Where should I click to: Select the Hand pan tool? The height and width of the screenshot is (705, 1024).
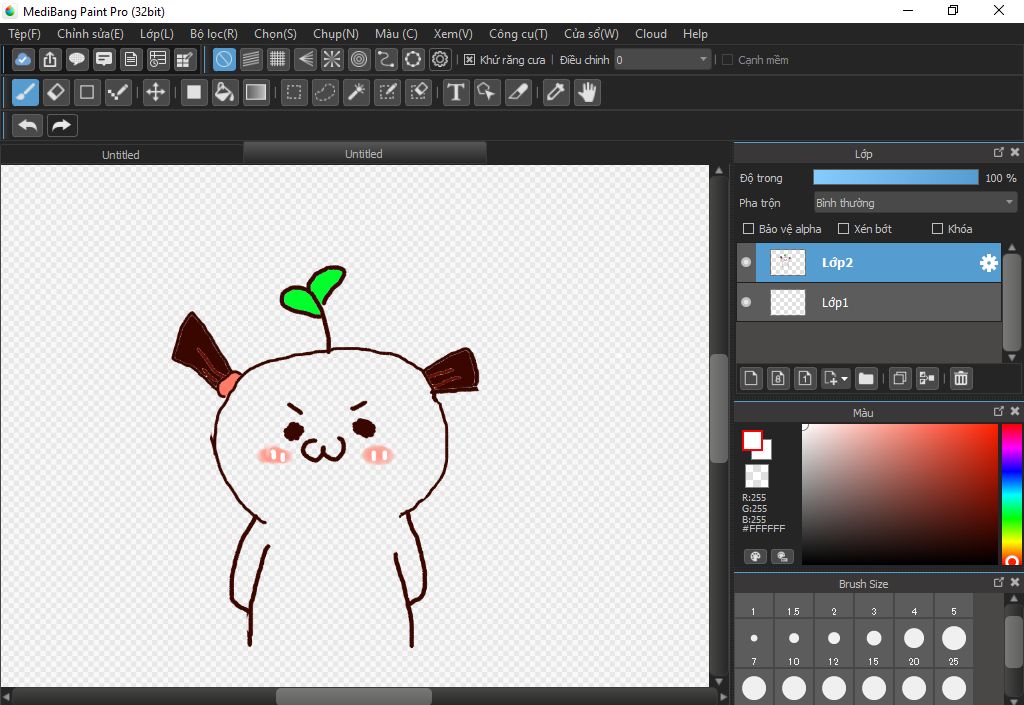tap(587, 93)
